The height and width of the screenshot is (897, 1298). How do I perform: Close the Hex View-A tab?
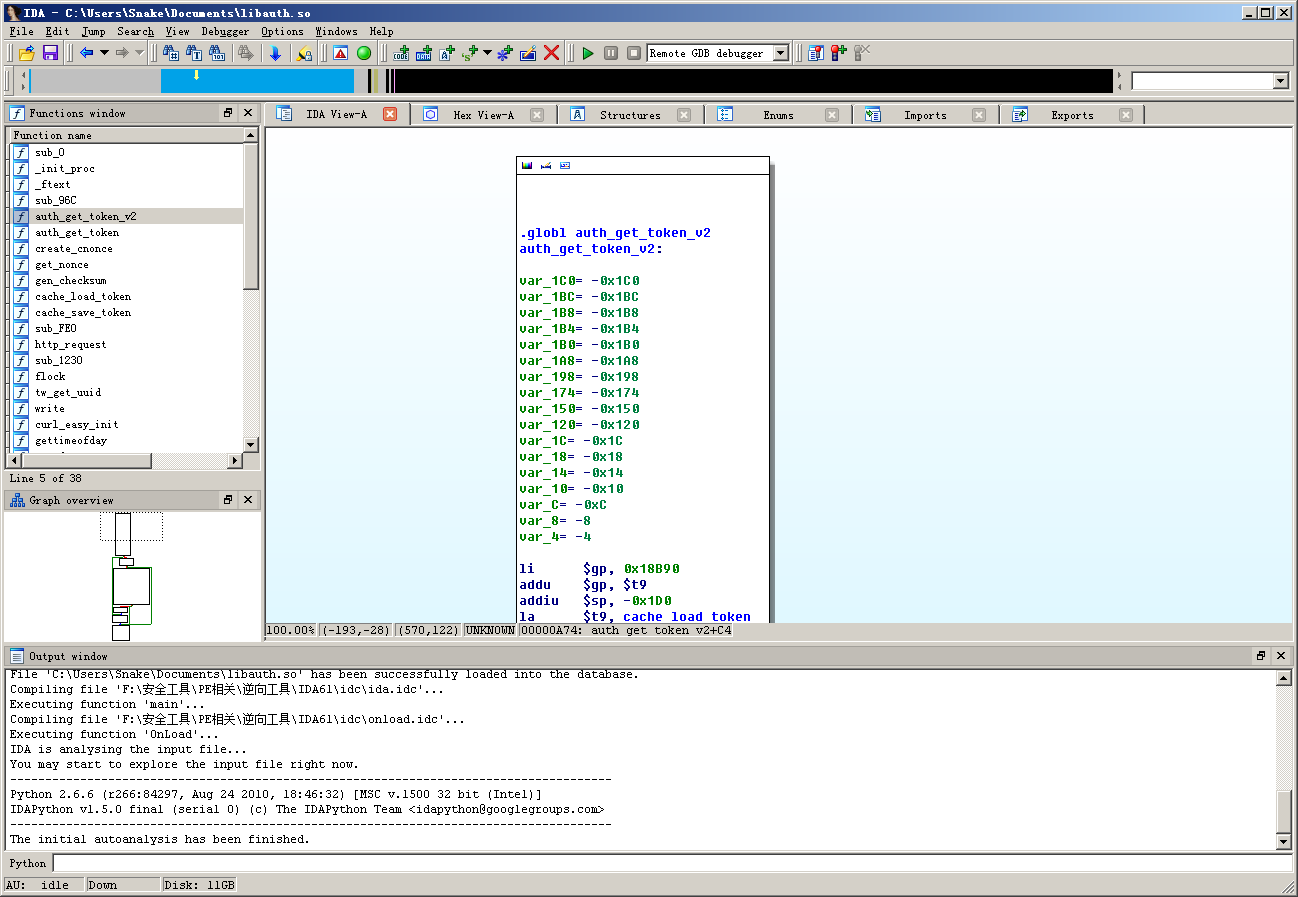[537, 115]
